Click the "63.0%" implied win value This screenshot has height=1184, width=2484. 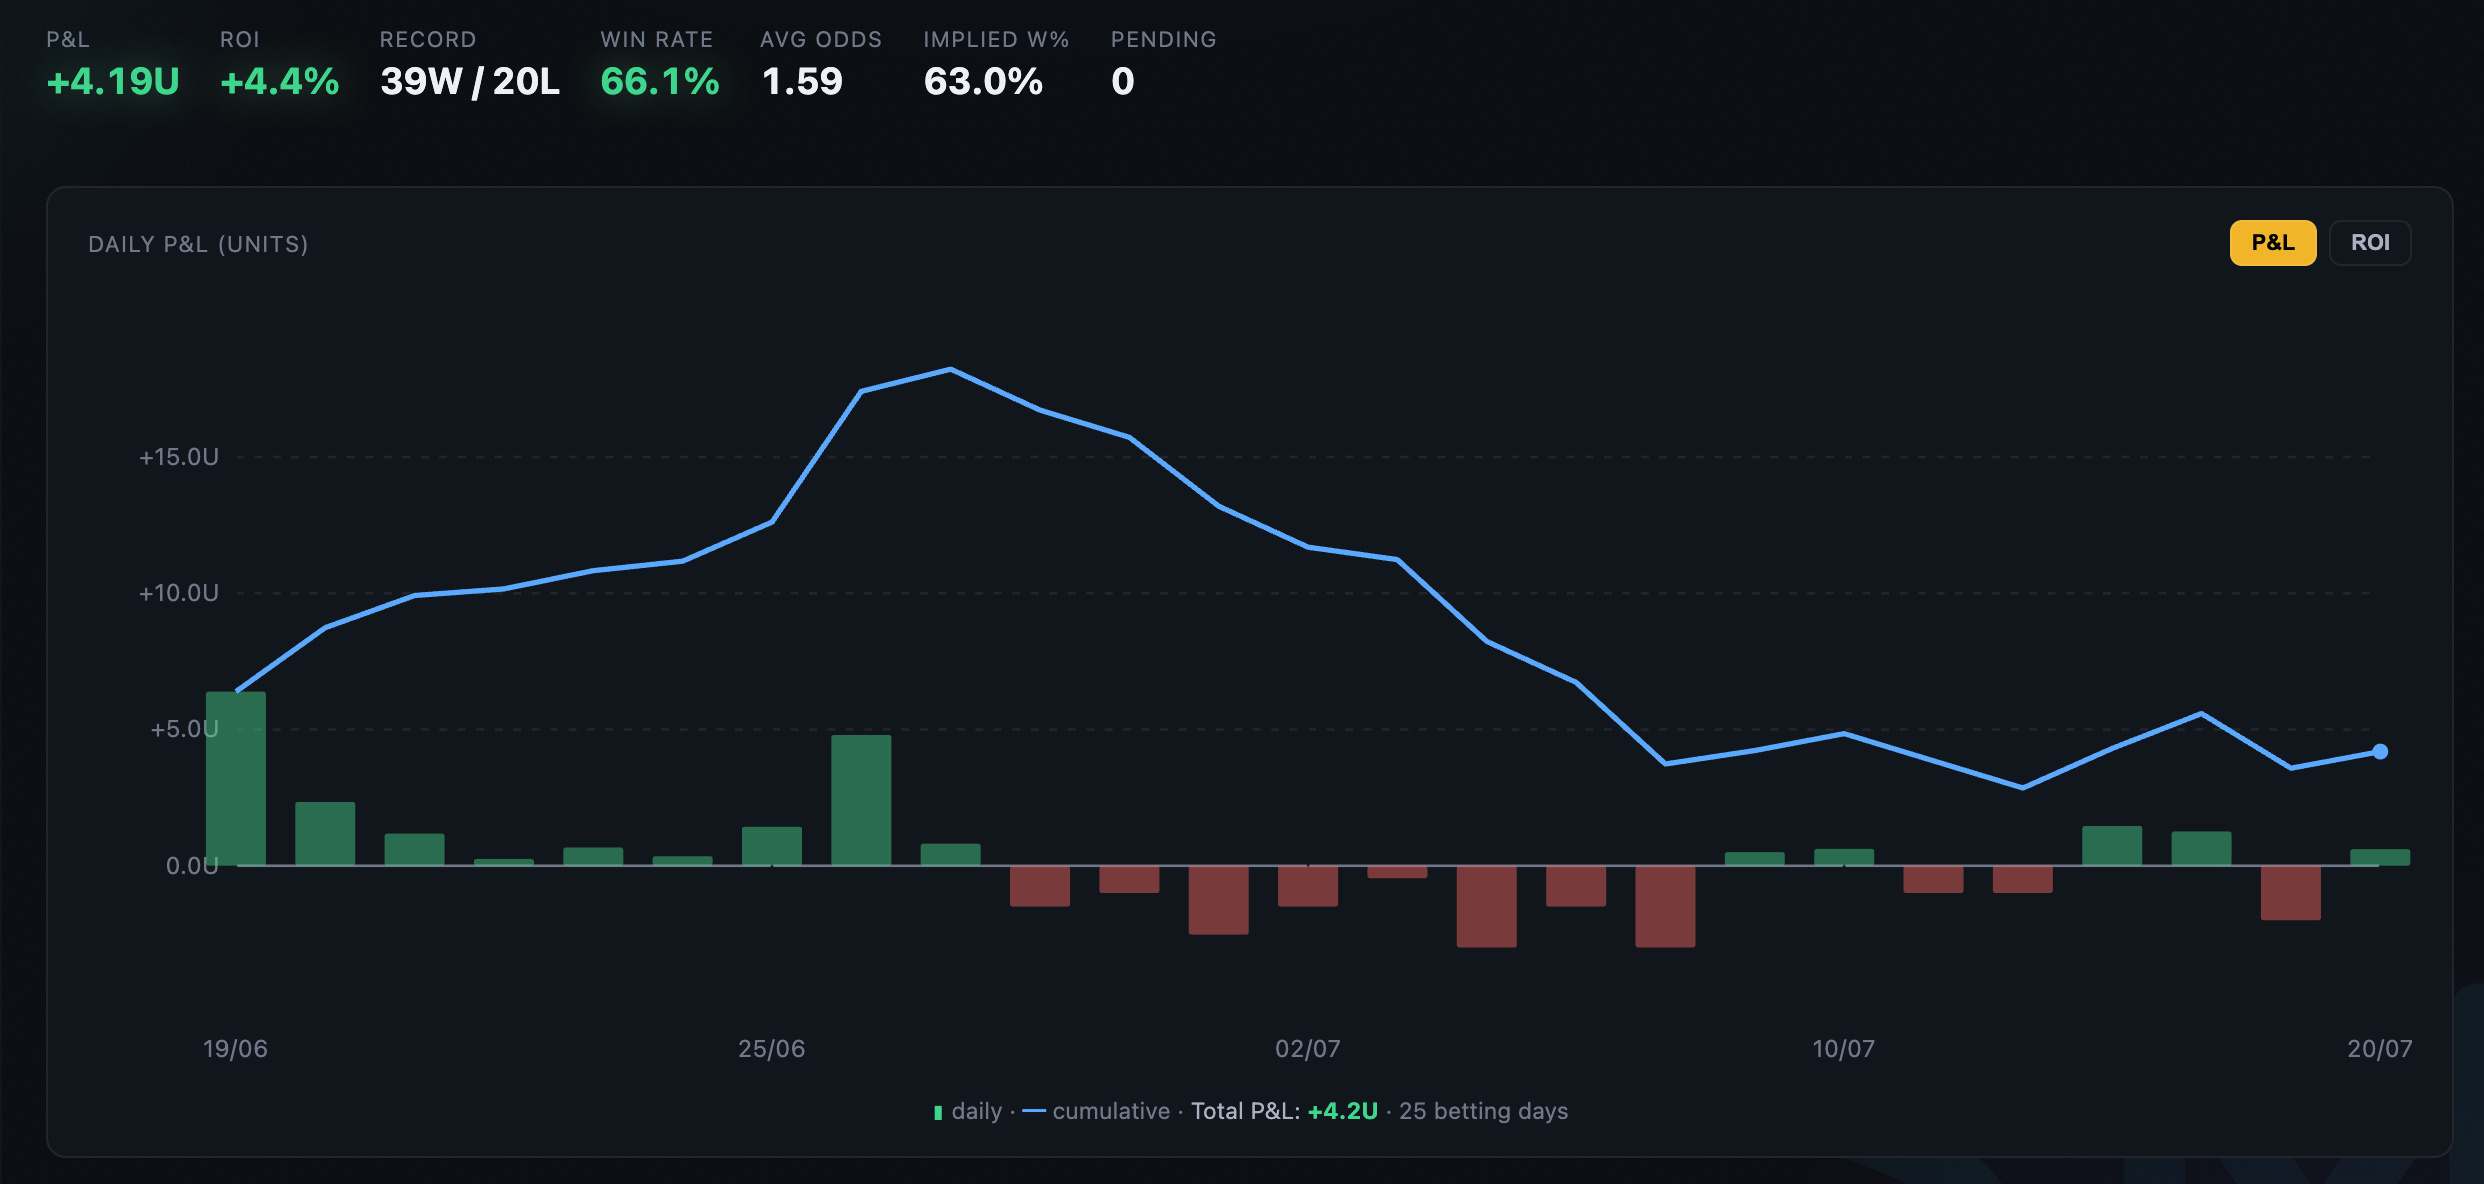[x=984, y=81]
